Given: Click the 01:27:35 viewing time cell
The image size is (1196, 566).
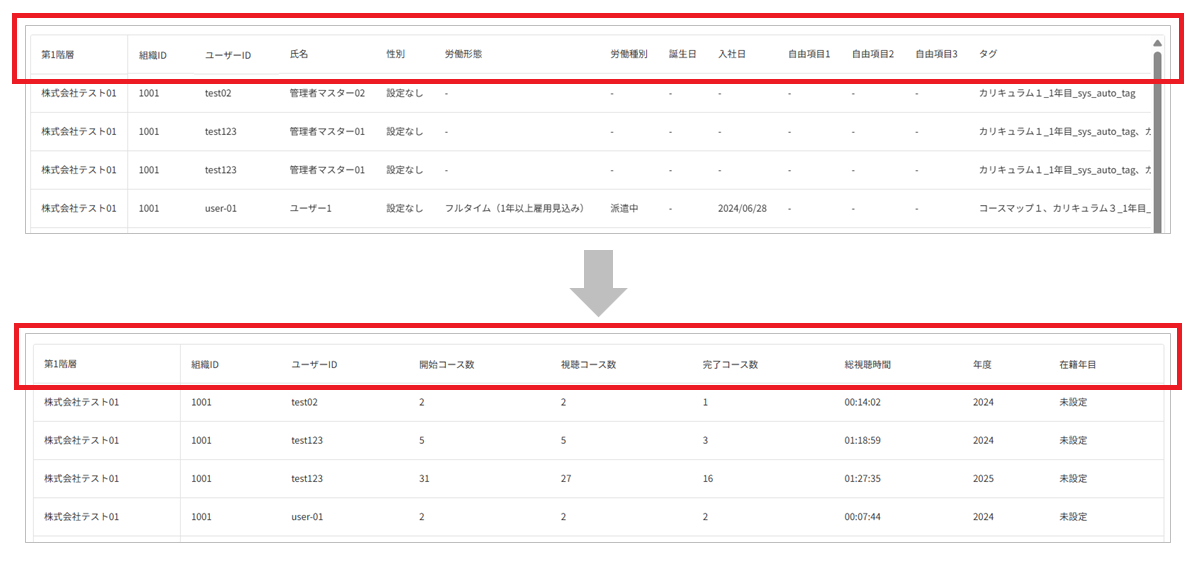Looking at the screenshot, I should [863, 479].
